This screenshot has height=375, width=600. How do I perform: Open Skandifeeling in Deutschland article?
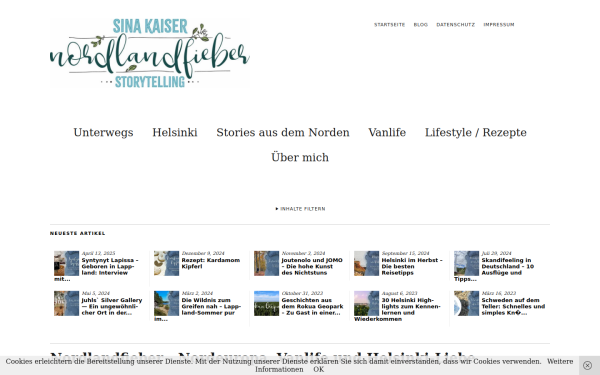tap(507, 266)
